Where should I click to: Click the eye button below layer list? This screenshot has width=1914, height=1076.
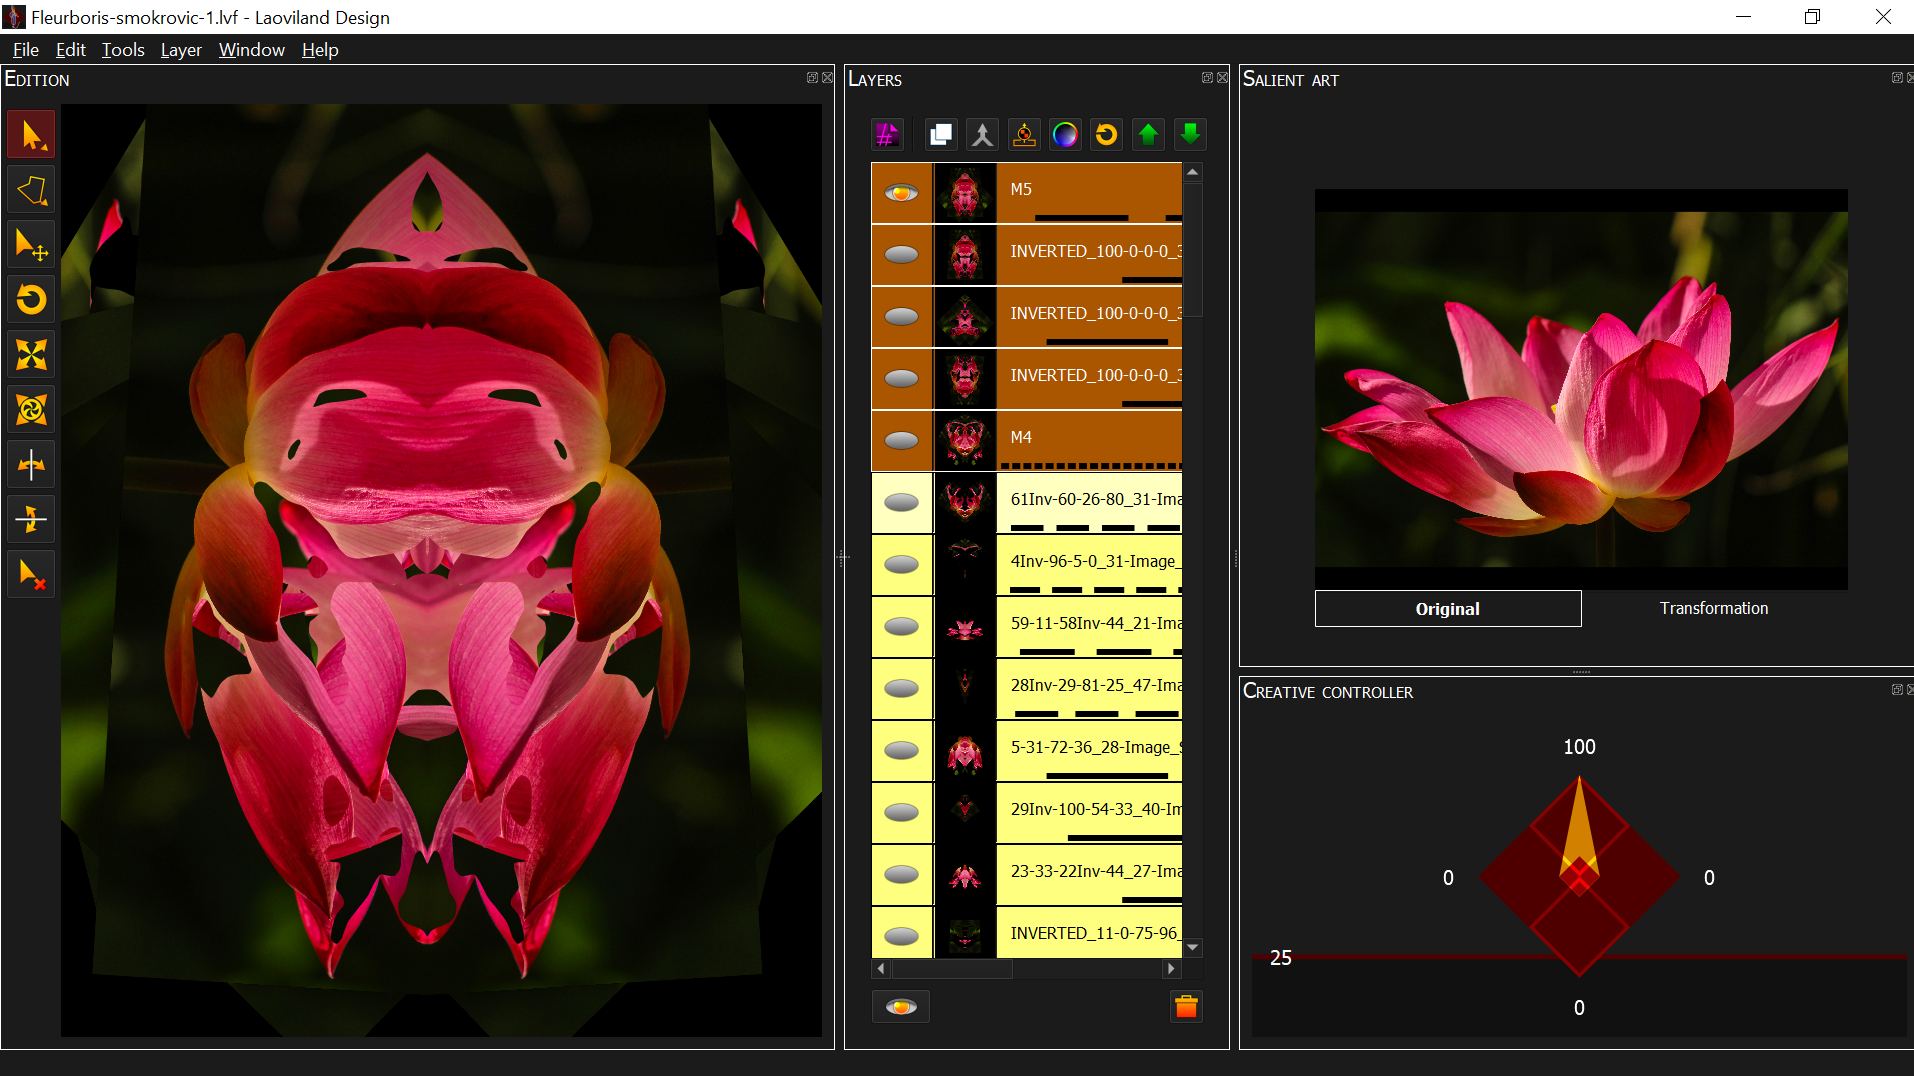coord(901,1007)
